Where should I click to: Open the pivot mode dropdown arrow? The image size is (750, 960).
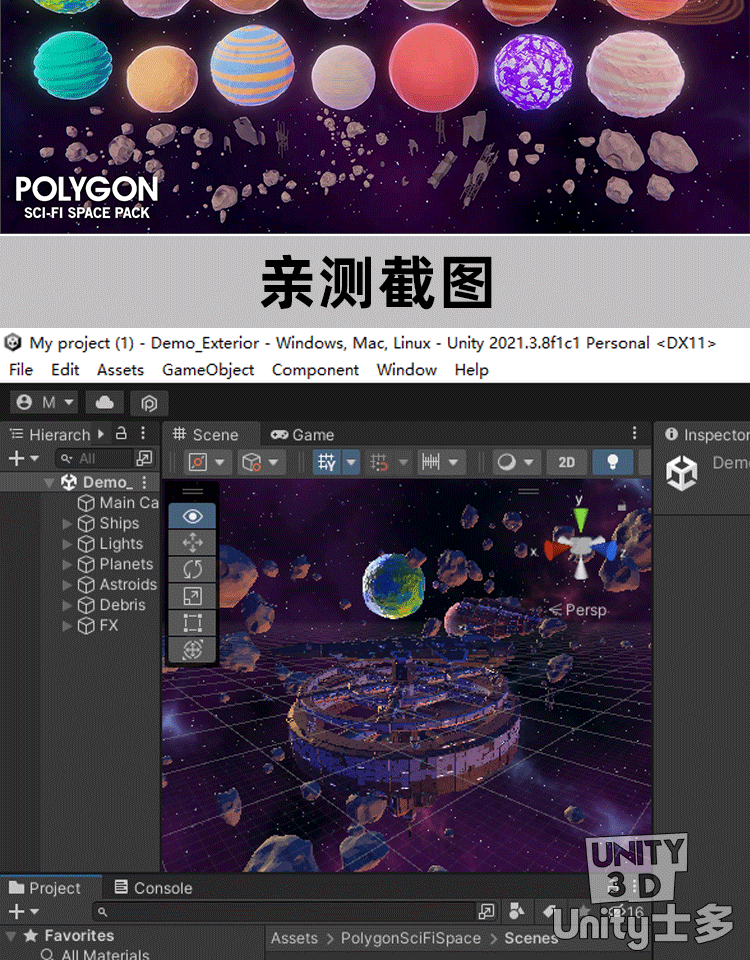tap(220, 462)
